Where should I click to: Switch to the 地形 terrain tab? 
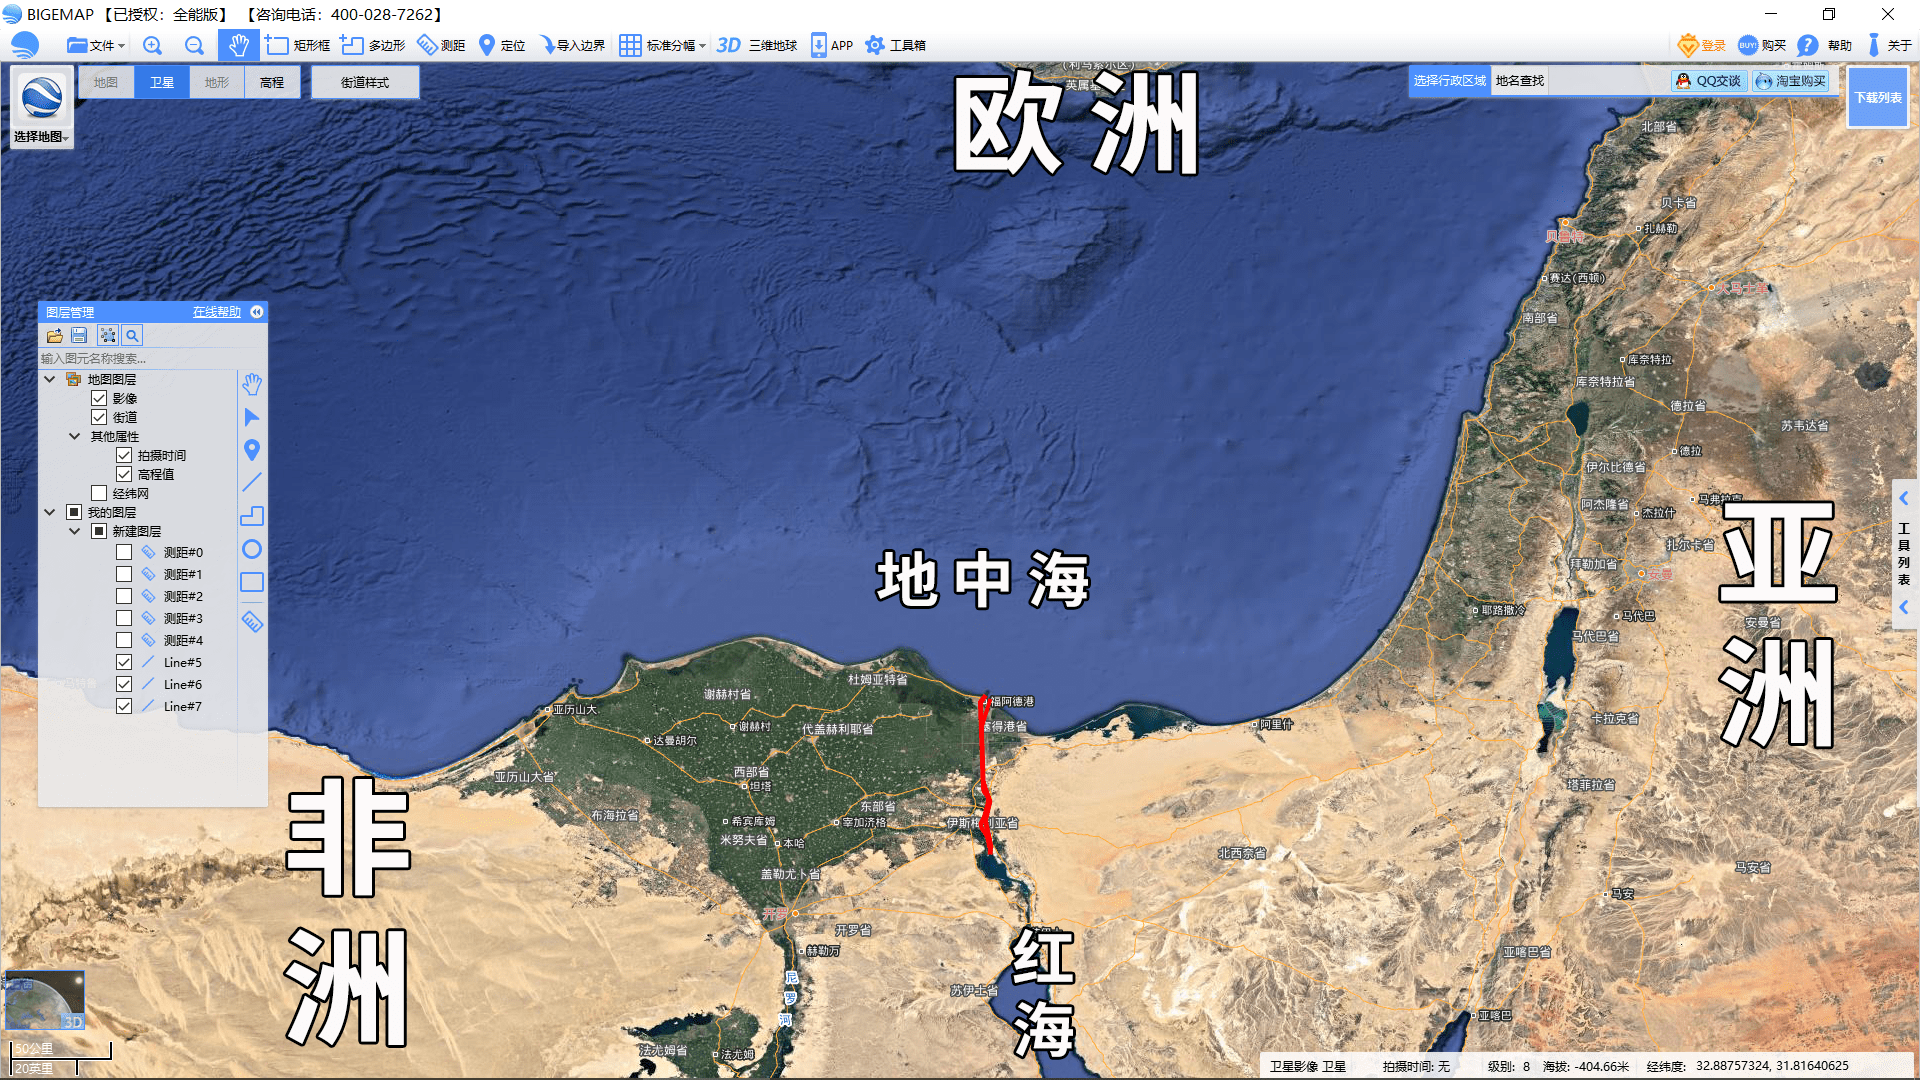pyautogui.click(x=217, y=82)
